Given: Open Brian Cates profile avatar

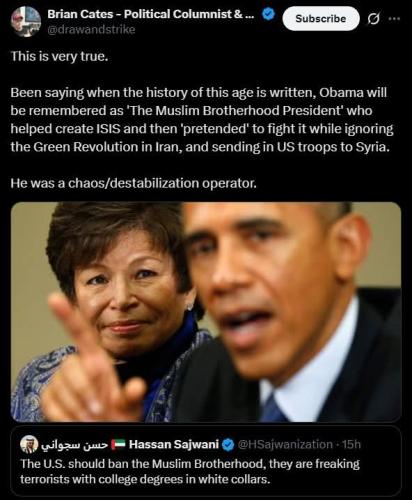Looking at the screenshot, I should (x=26, y=21).
